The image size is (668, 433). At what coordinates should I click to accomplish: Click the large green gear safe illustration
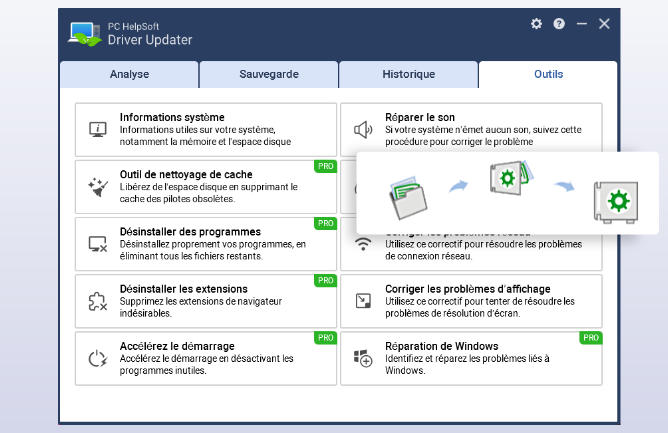click(616, 202)
